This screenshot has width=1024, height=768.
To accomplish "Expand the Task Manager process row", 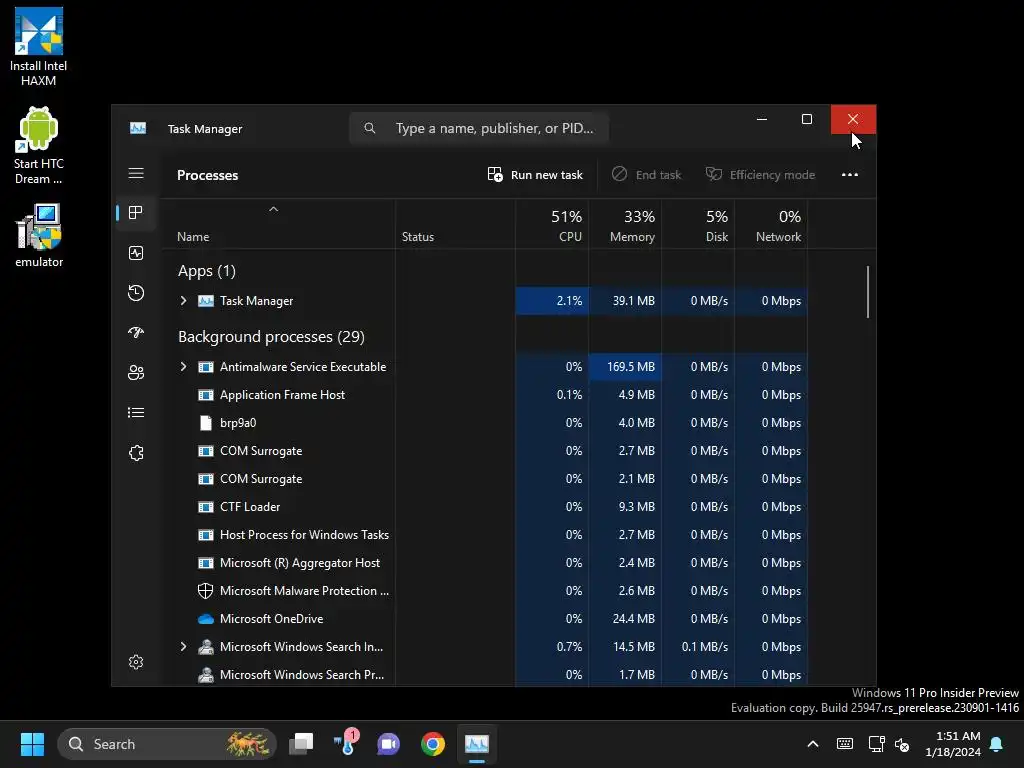I will click(184, 300).
